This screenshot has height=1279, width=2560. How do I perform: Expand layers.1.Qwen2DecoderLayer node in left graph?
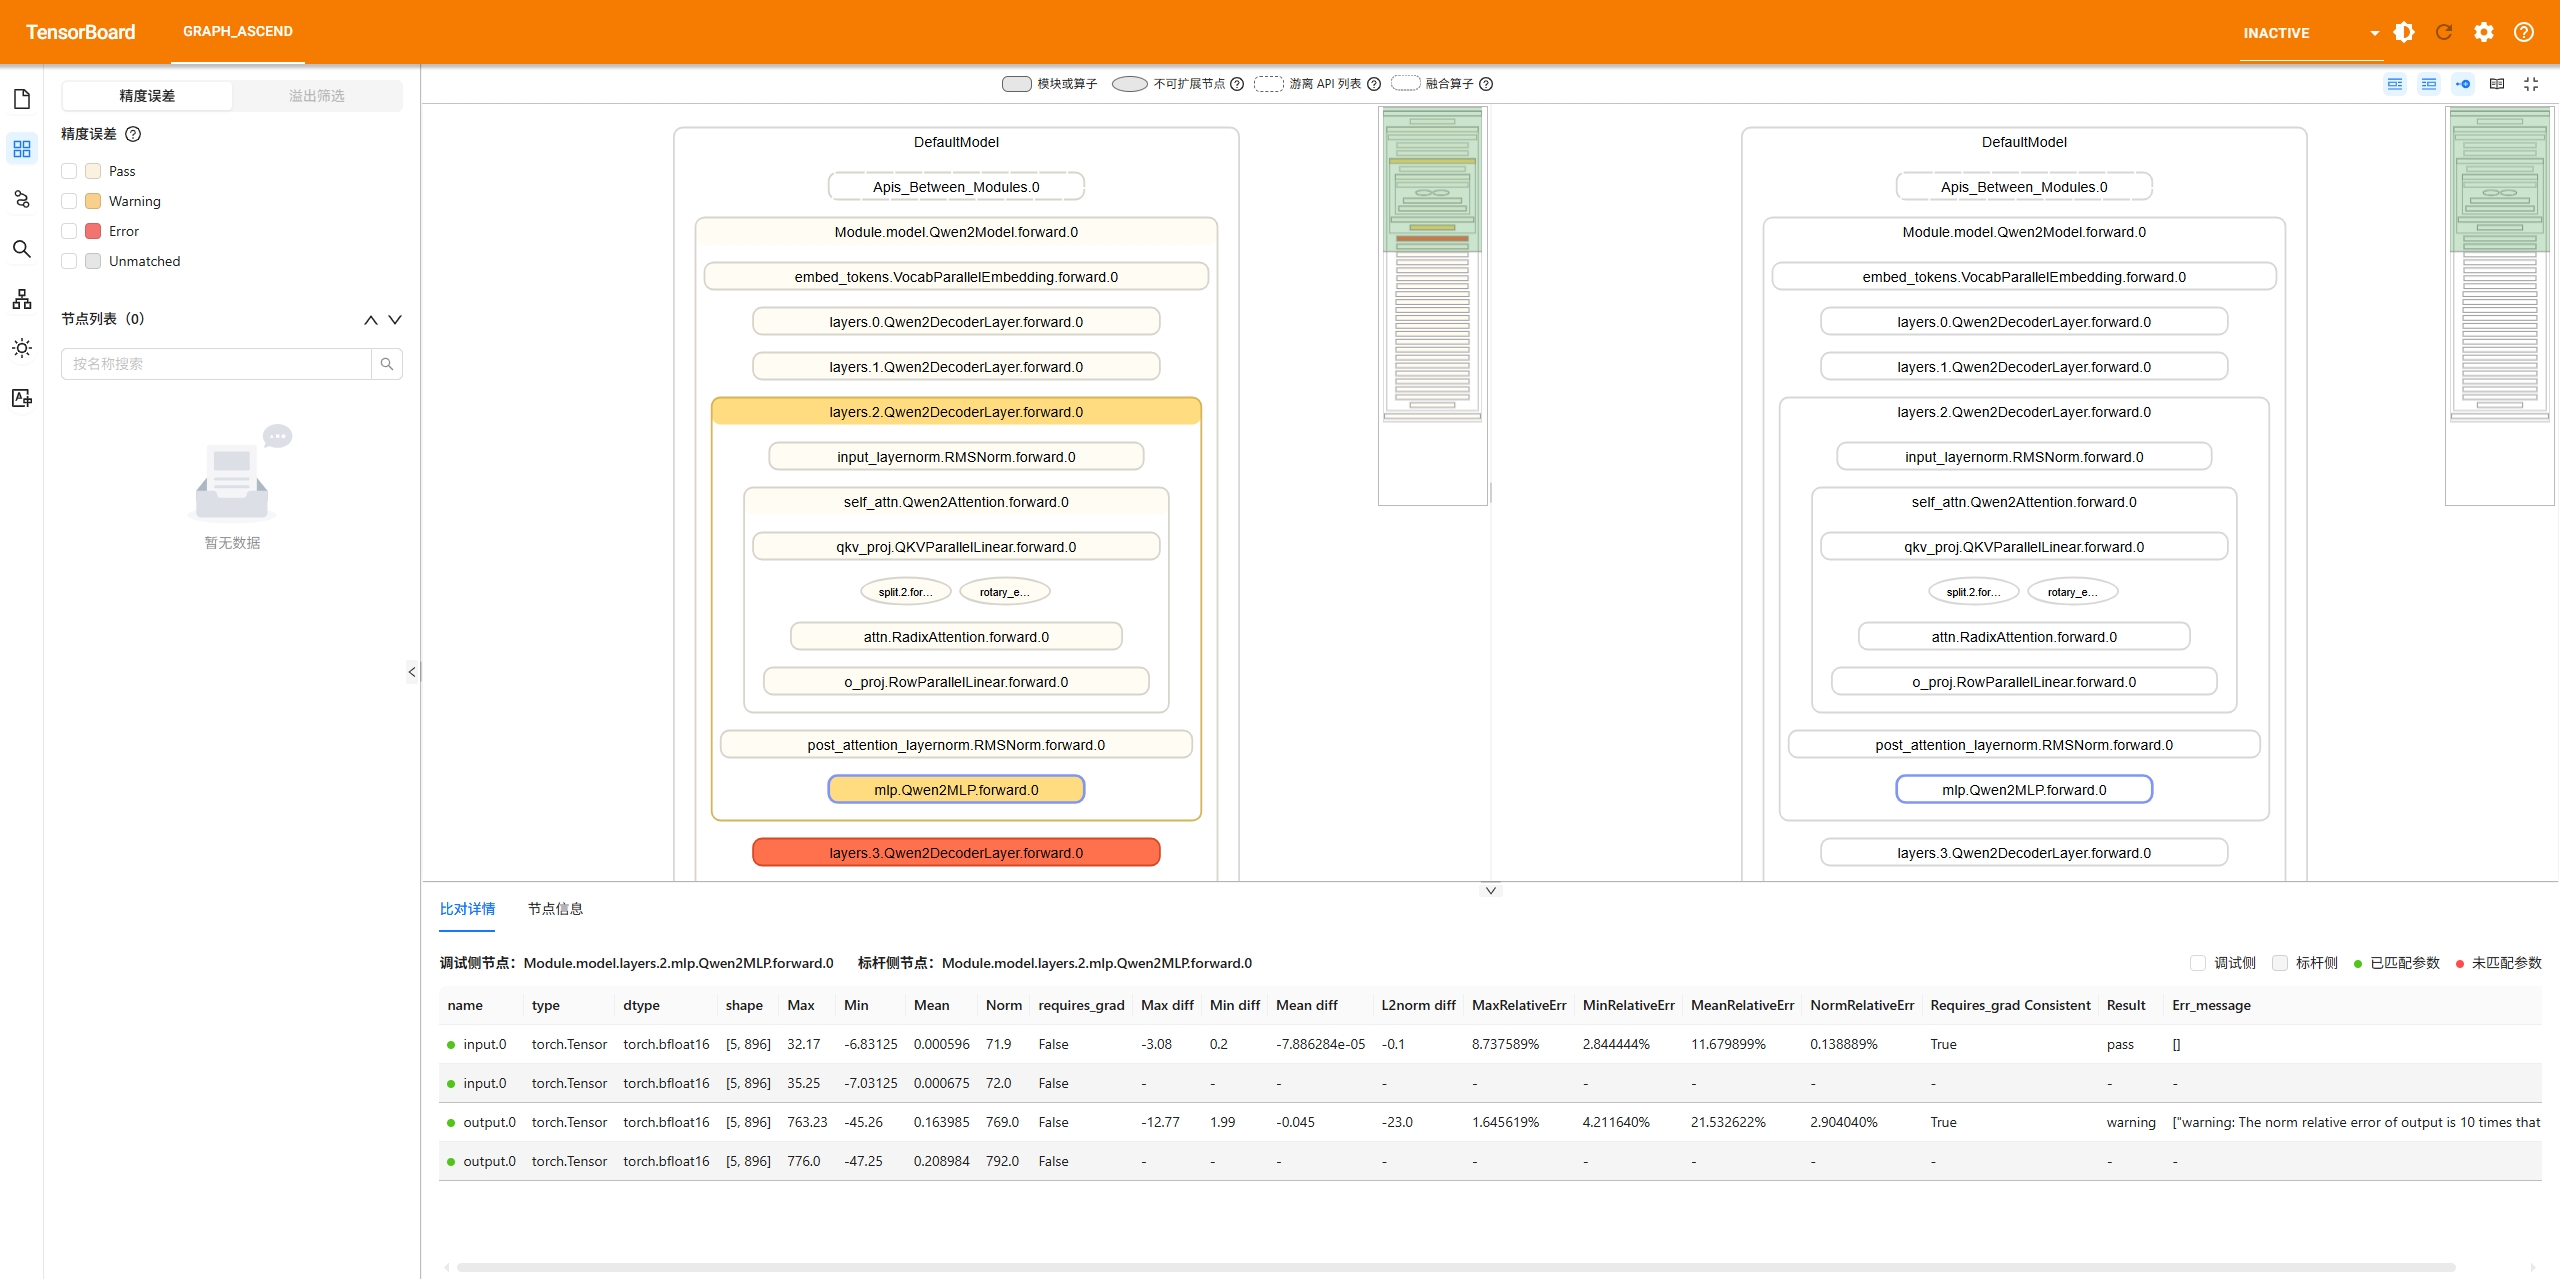click(956, 367)
